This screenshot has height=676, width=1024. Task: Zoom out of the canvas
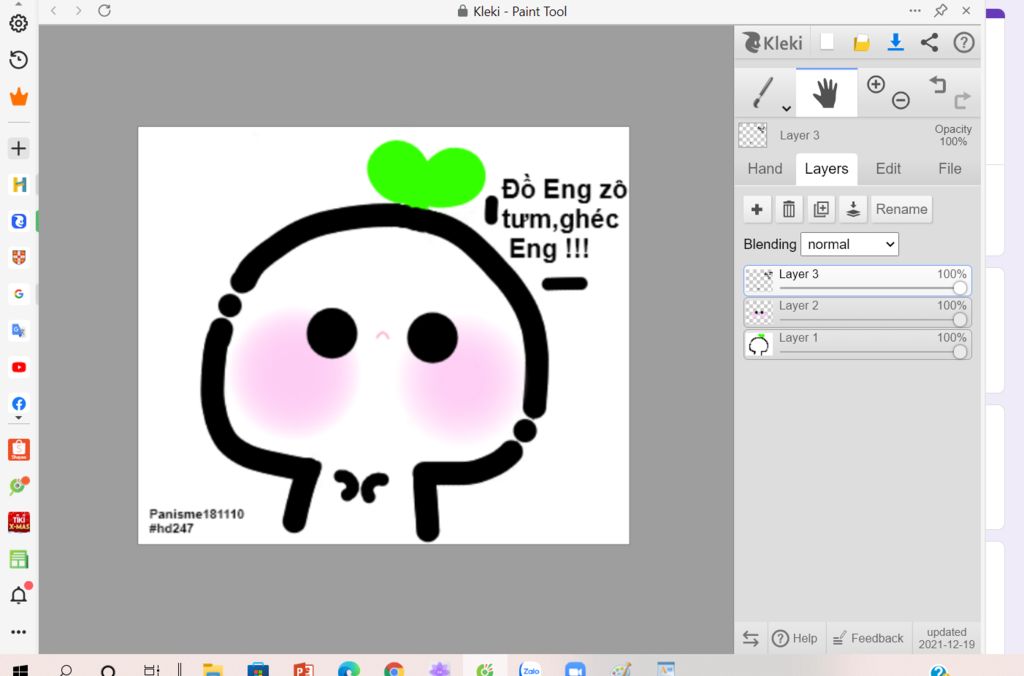coord(901,100)
